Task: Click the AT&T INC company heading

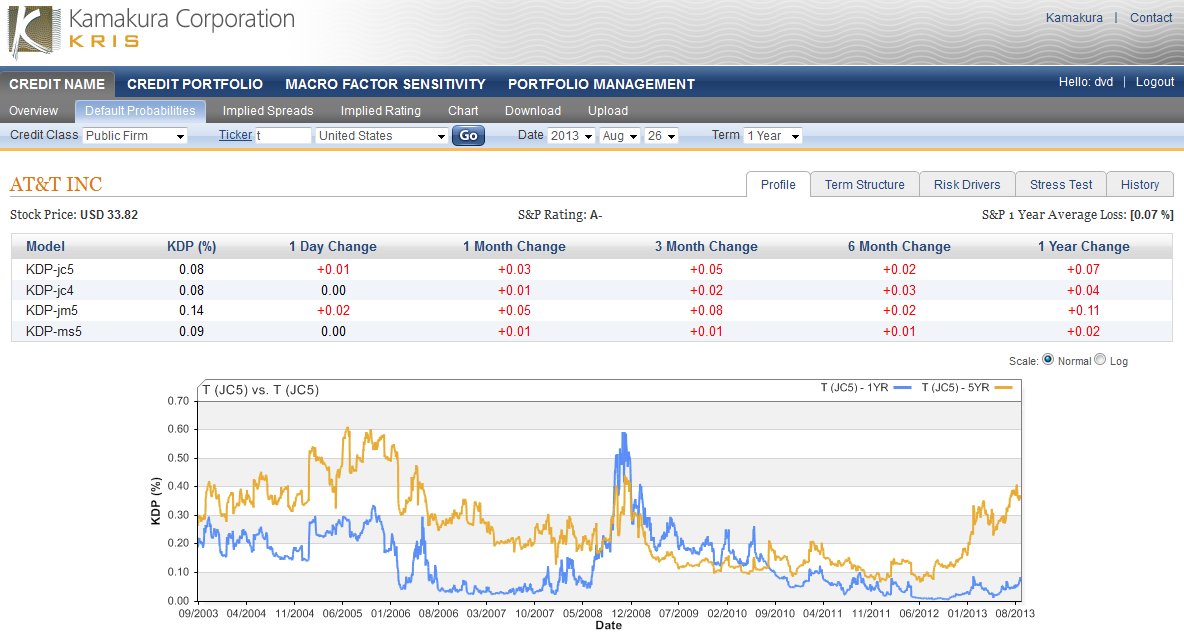Action: coord(56,184)
